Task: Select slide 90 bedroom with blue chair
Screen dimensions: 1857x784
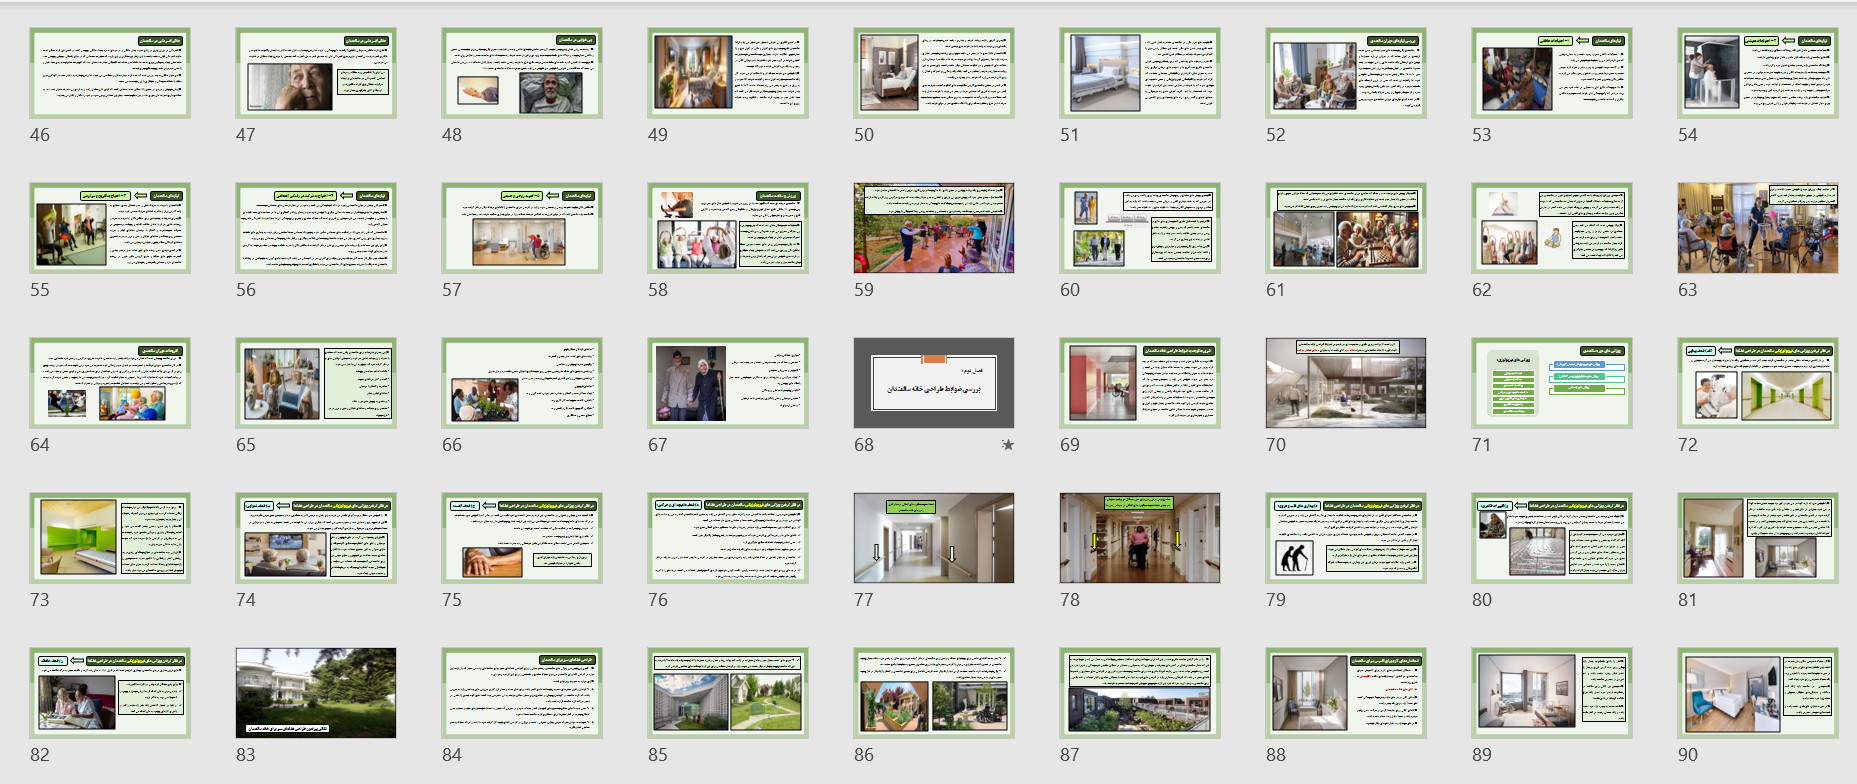Action: [1757, 693]
